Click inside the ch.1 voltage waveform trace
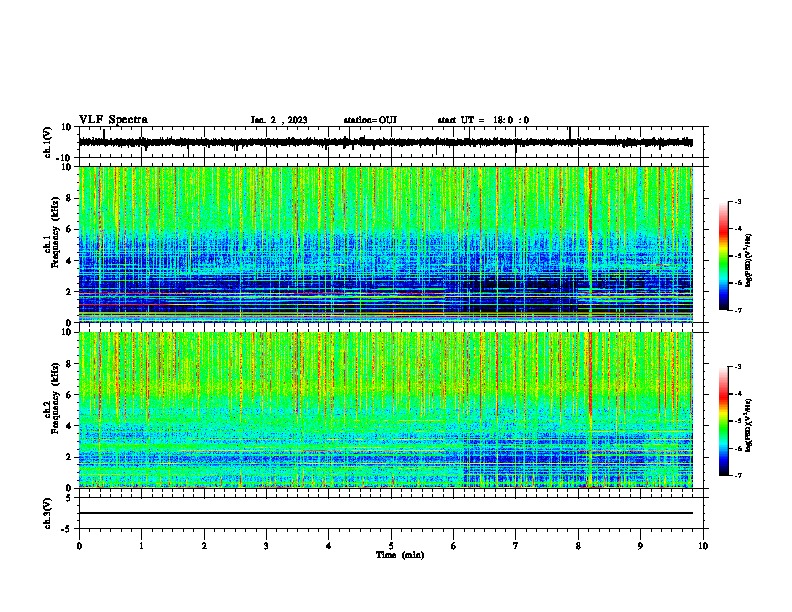792x612 pixels. [x=385, y=142]
